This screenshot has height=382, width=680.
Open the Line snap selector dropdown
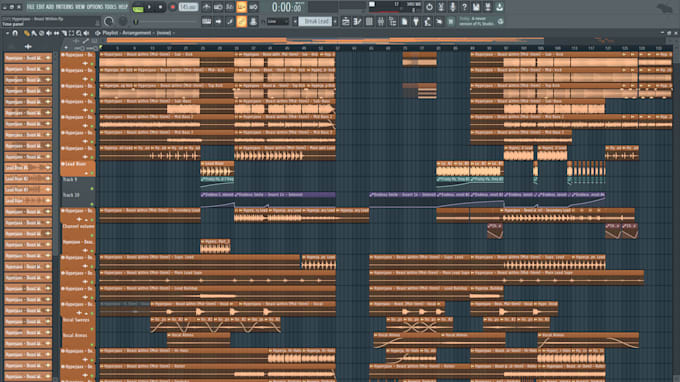[x=278, y=21]
